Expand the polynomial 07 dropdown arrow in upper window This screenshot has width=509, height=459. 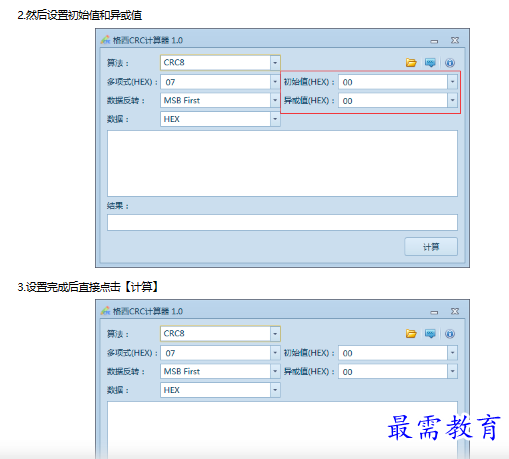[x=275, y=82]
